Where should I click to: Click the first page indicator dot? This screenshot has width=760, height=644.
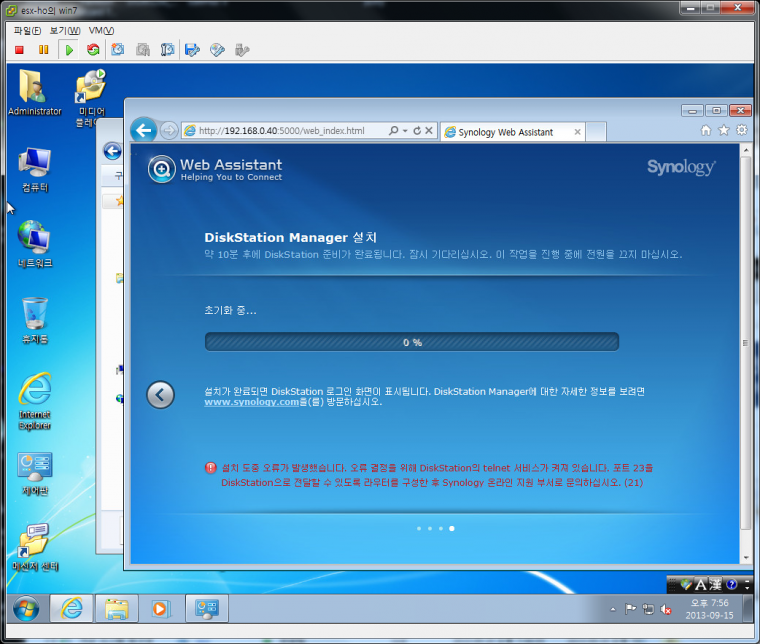click(x=419, y=528)
